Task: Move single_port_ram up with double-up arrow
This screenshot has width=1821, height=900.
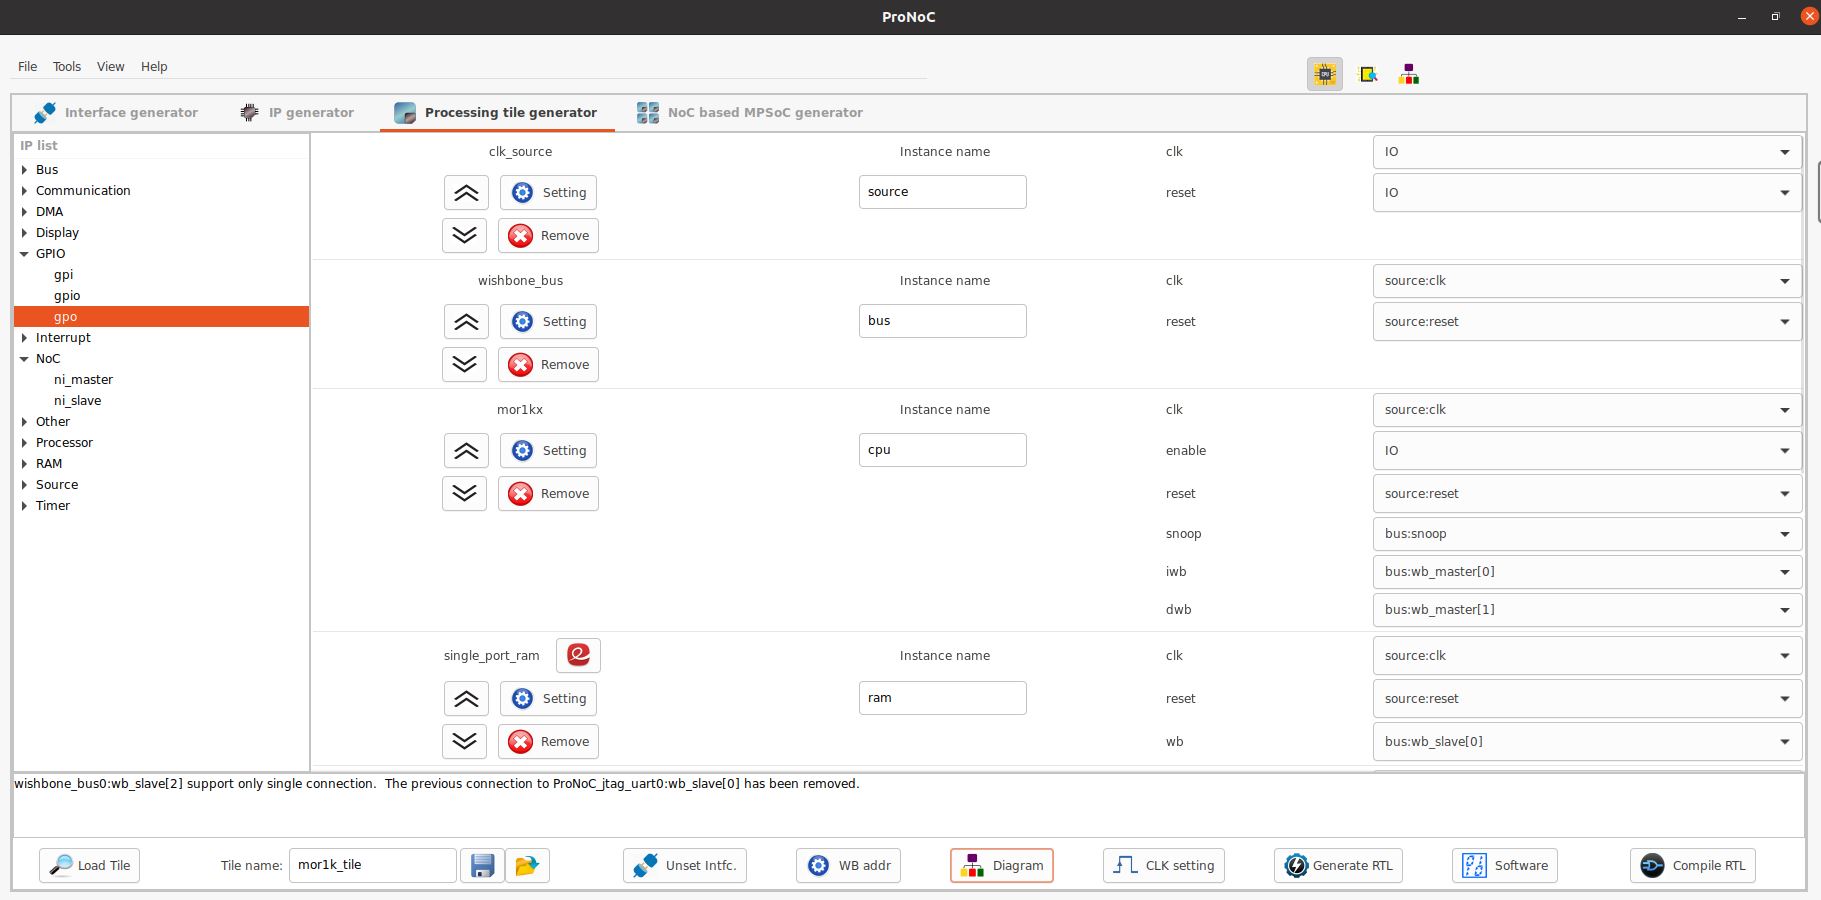Action: click(466, 699)
